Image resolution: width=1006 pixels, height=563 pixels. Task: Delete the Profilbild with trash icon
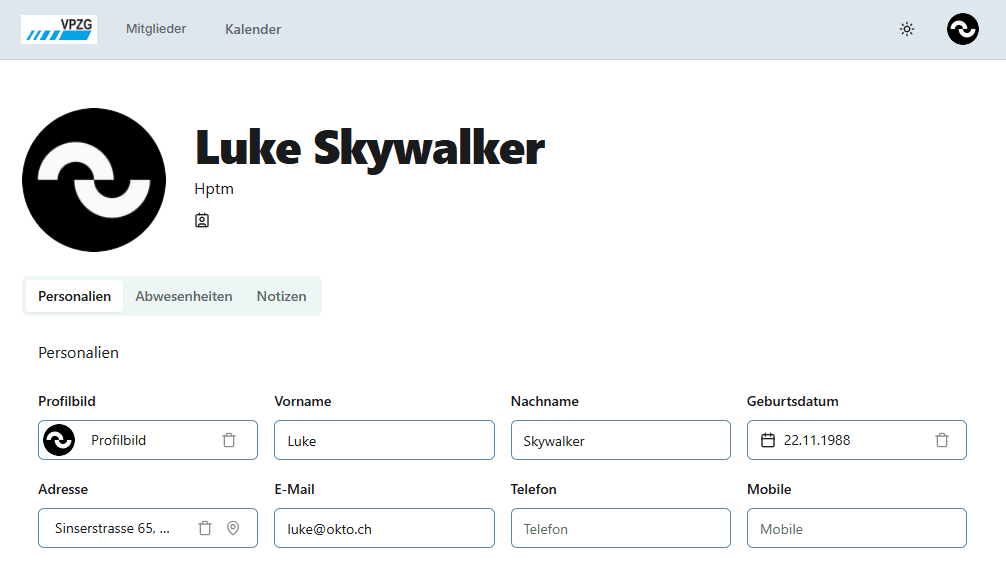pos(229,440)
